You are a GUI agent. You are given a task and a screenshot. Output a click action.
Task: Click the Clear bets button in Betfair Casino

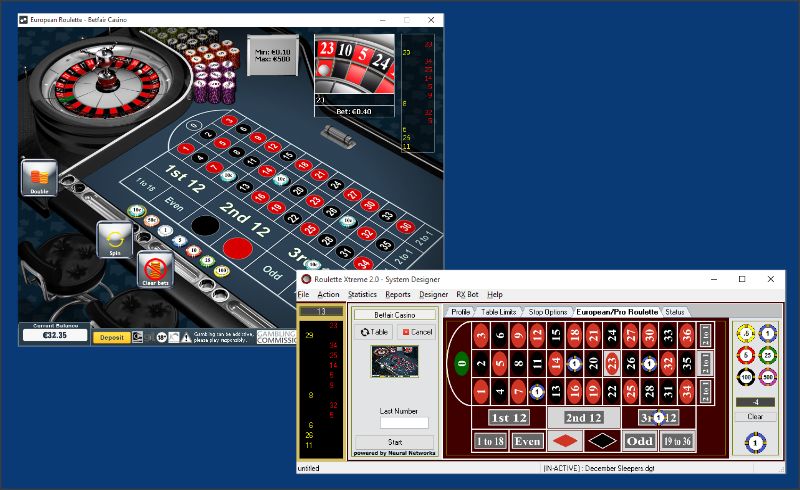[x=155, y=269]
